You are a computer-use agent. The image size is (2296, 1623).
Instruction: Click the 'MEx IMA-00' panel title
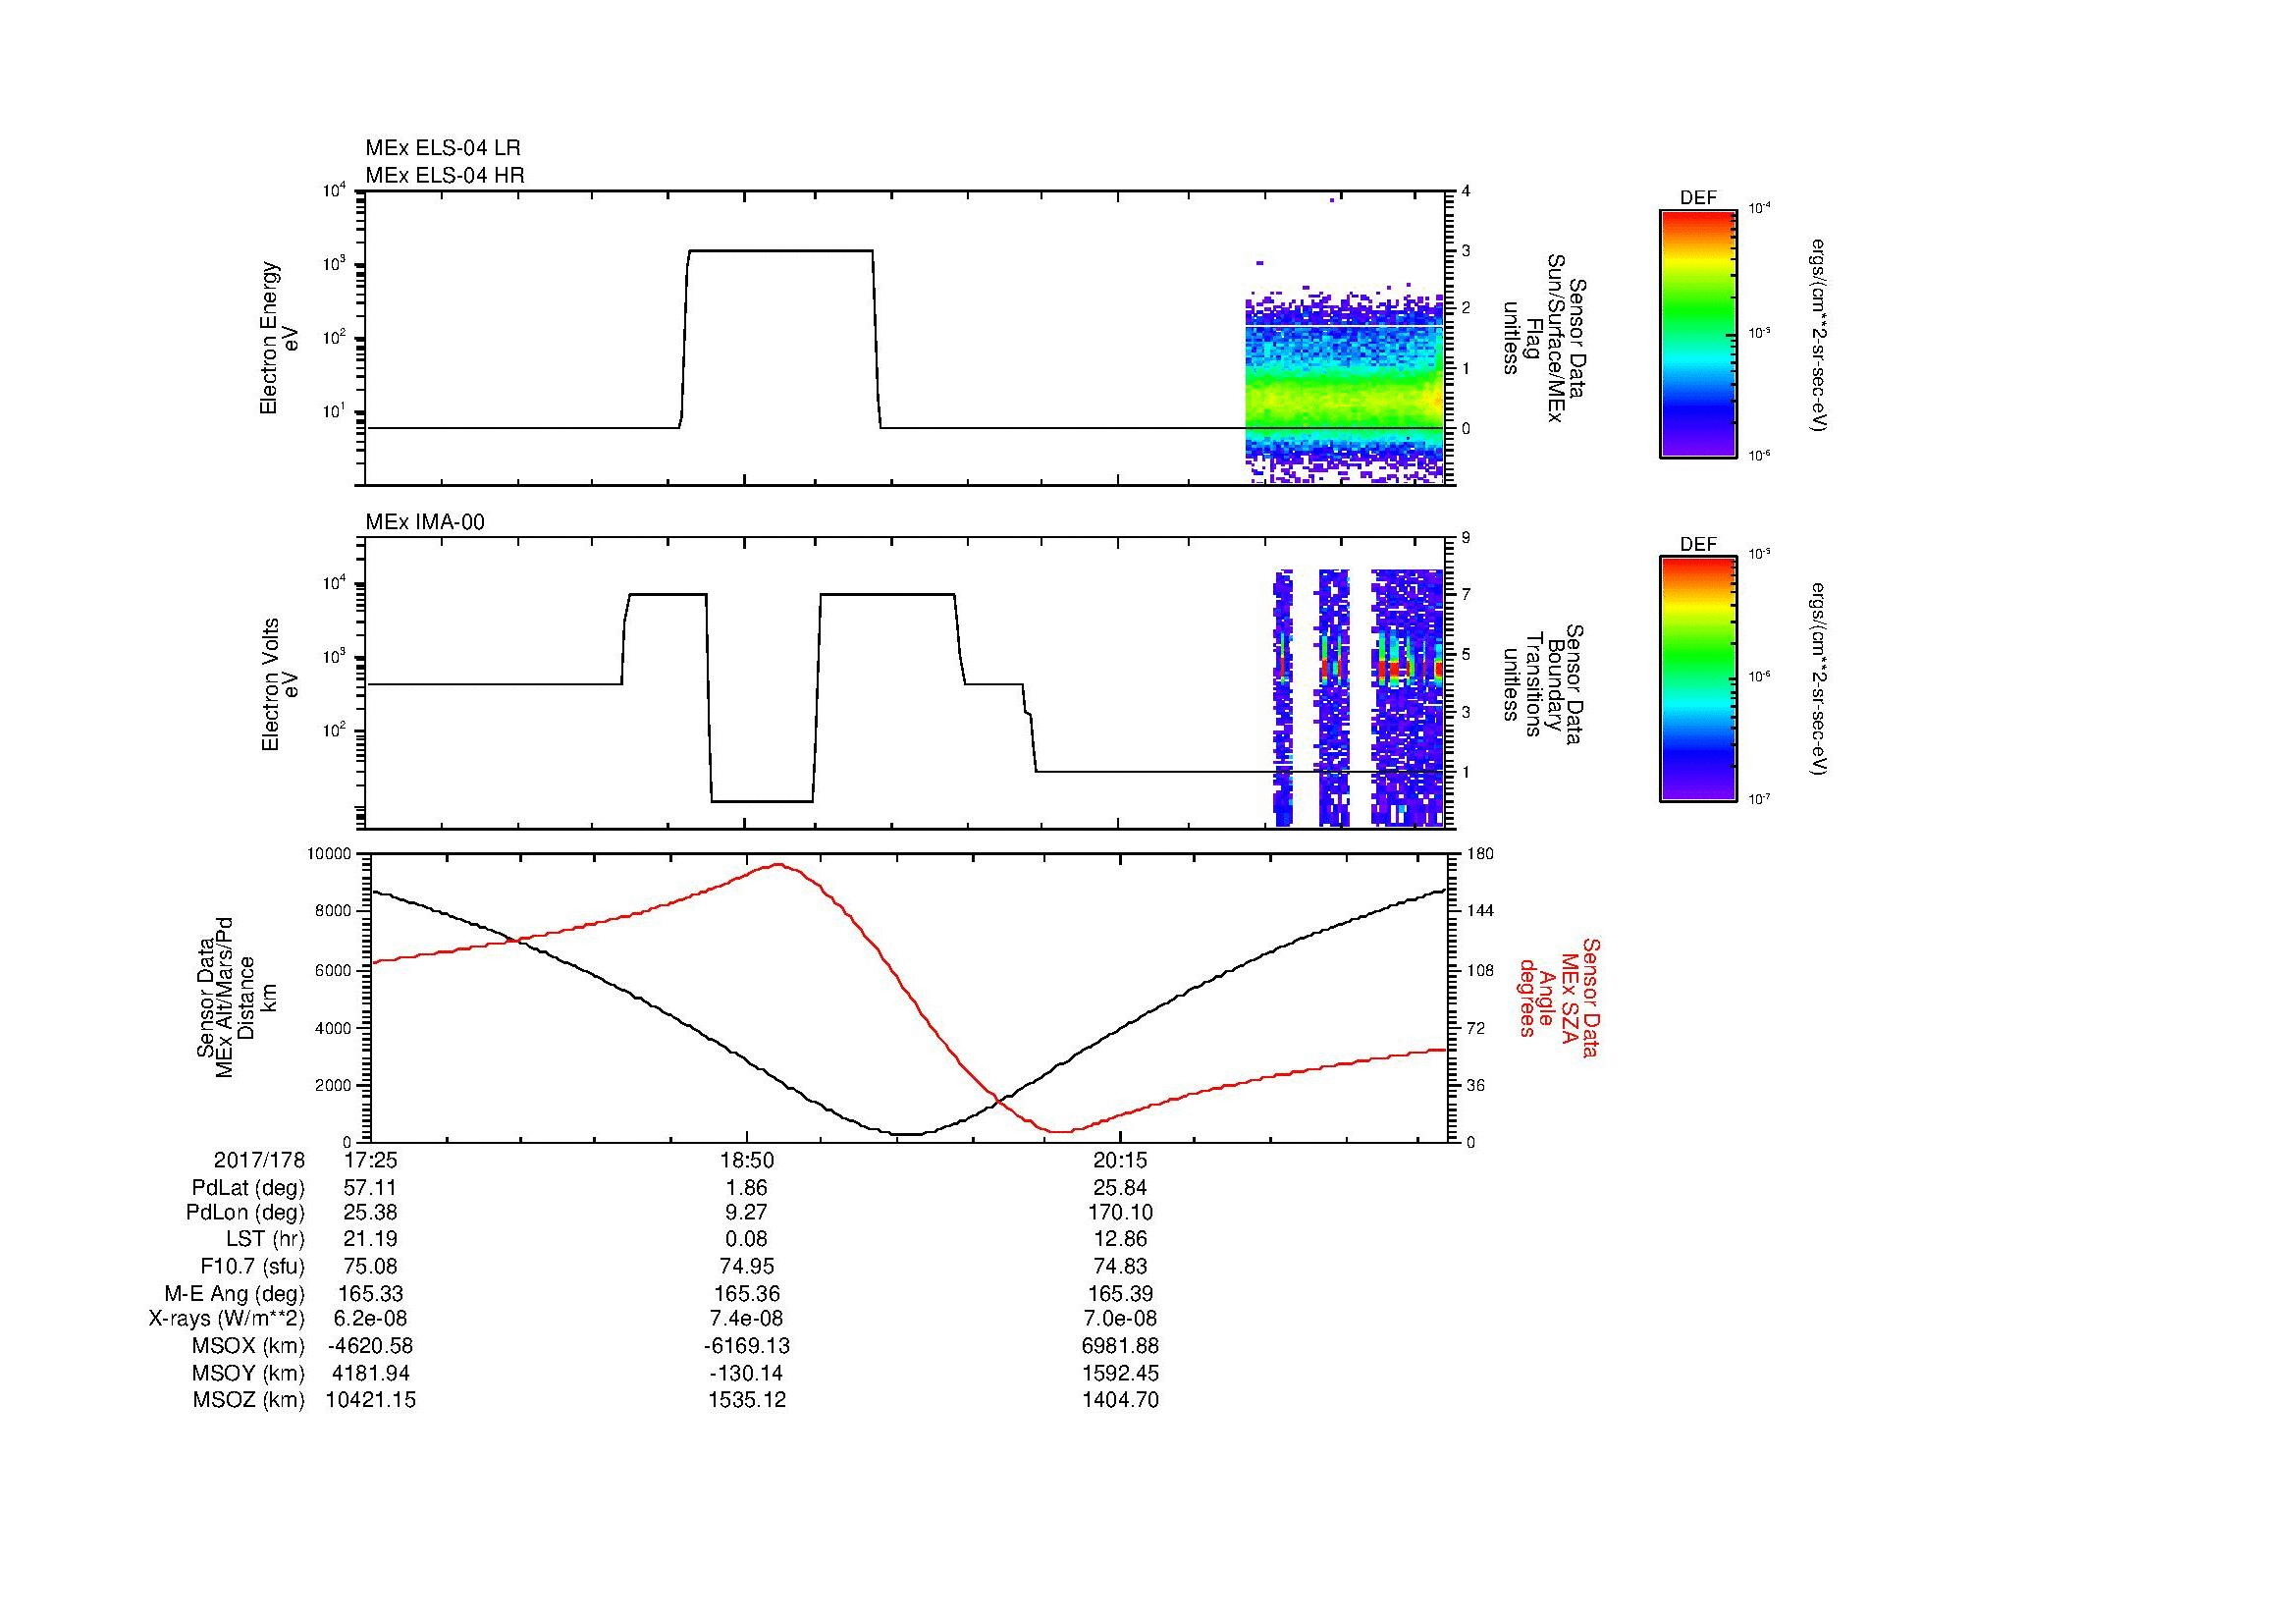tap(425, 522)
